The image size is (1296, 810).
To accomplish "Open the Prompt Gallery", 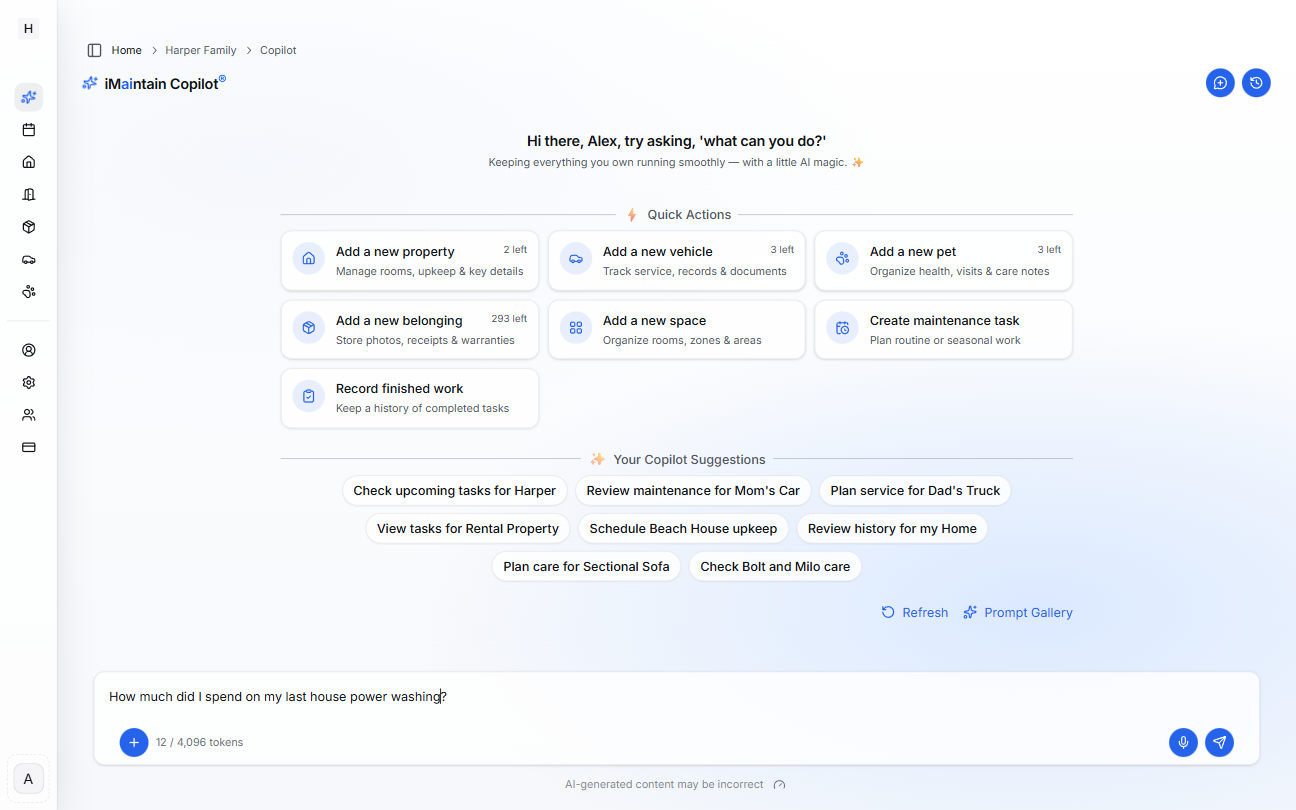I will coord(1027,612).
